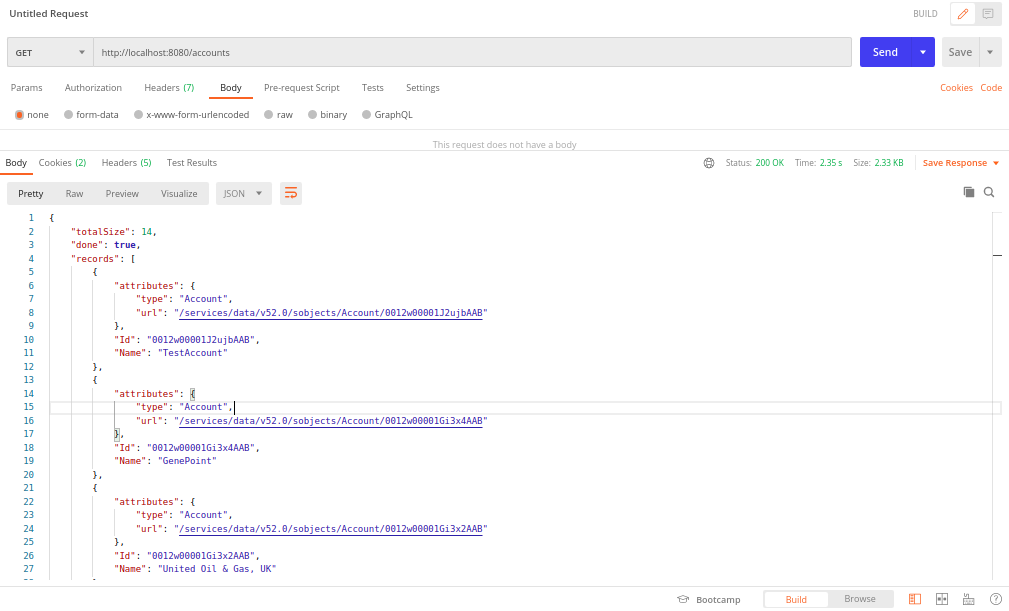
Task: Open the Save Response dropdown
Action: click(x=961, y=163)
